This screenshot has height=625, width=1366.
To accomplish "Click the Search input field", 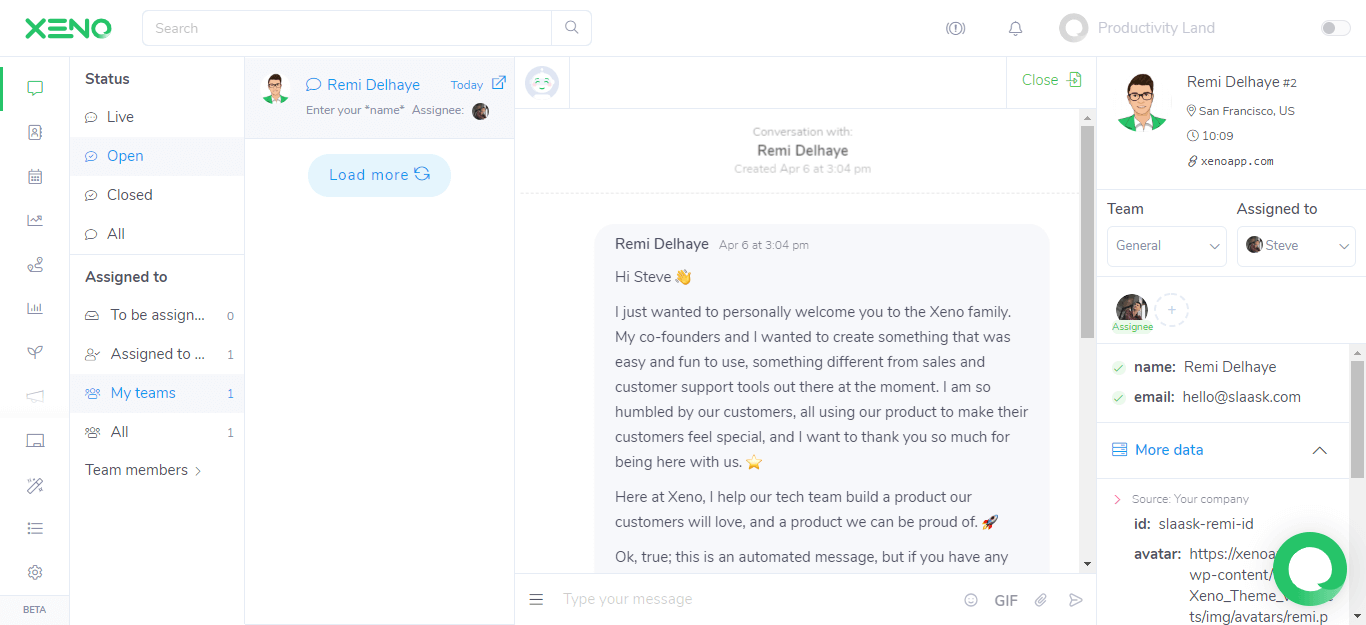I will click(348, 28).
